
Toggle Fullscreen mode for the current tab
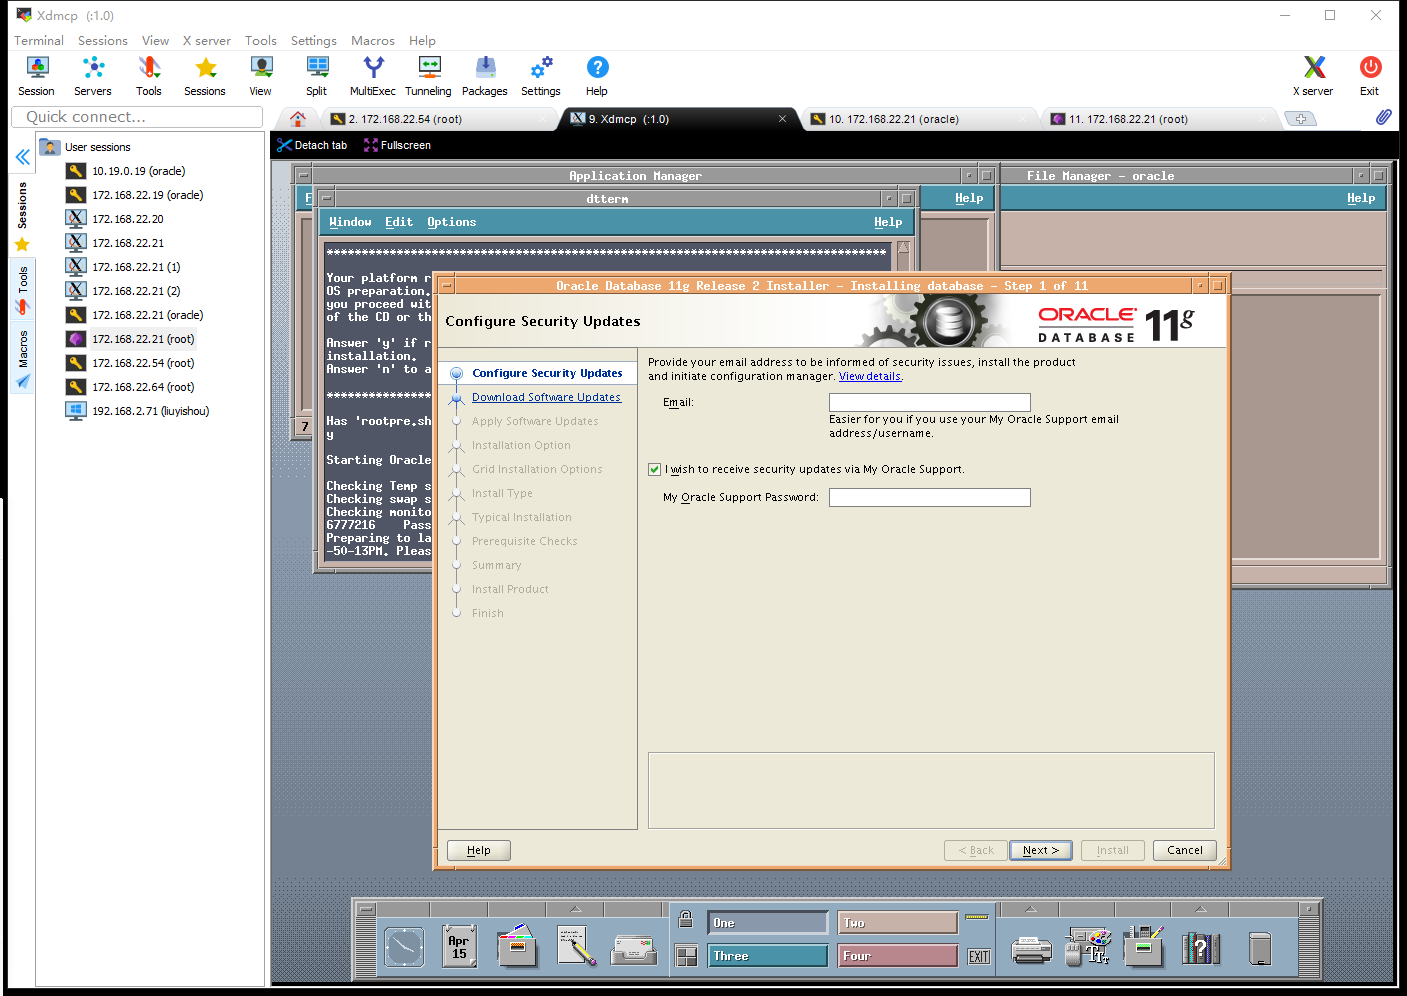397,144
